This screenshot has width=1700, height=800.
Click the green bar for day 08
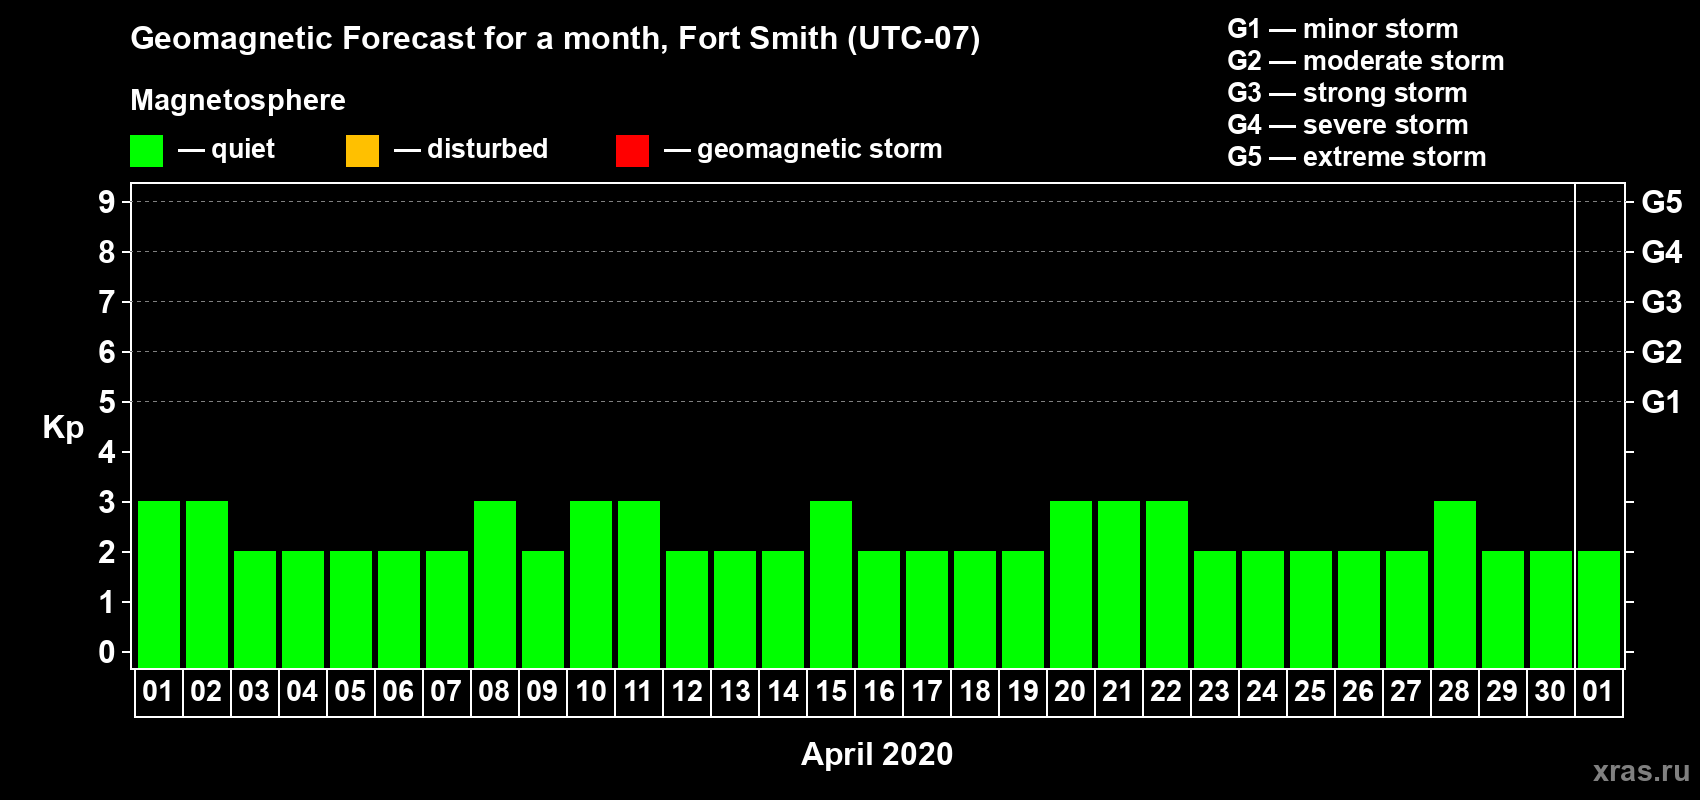coord(495,585)
